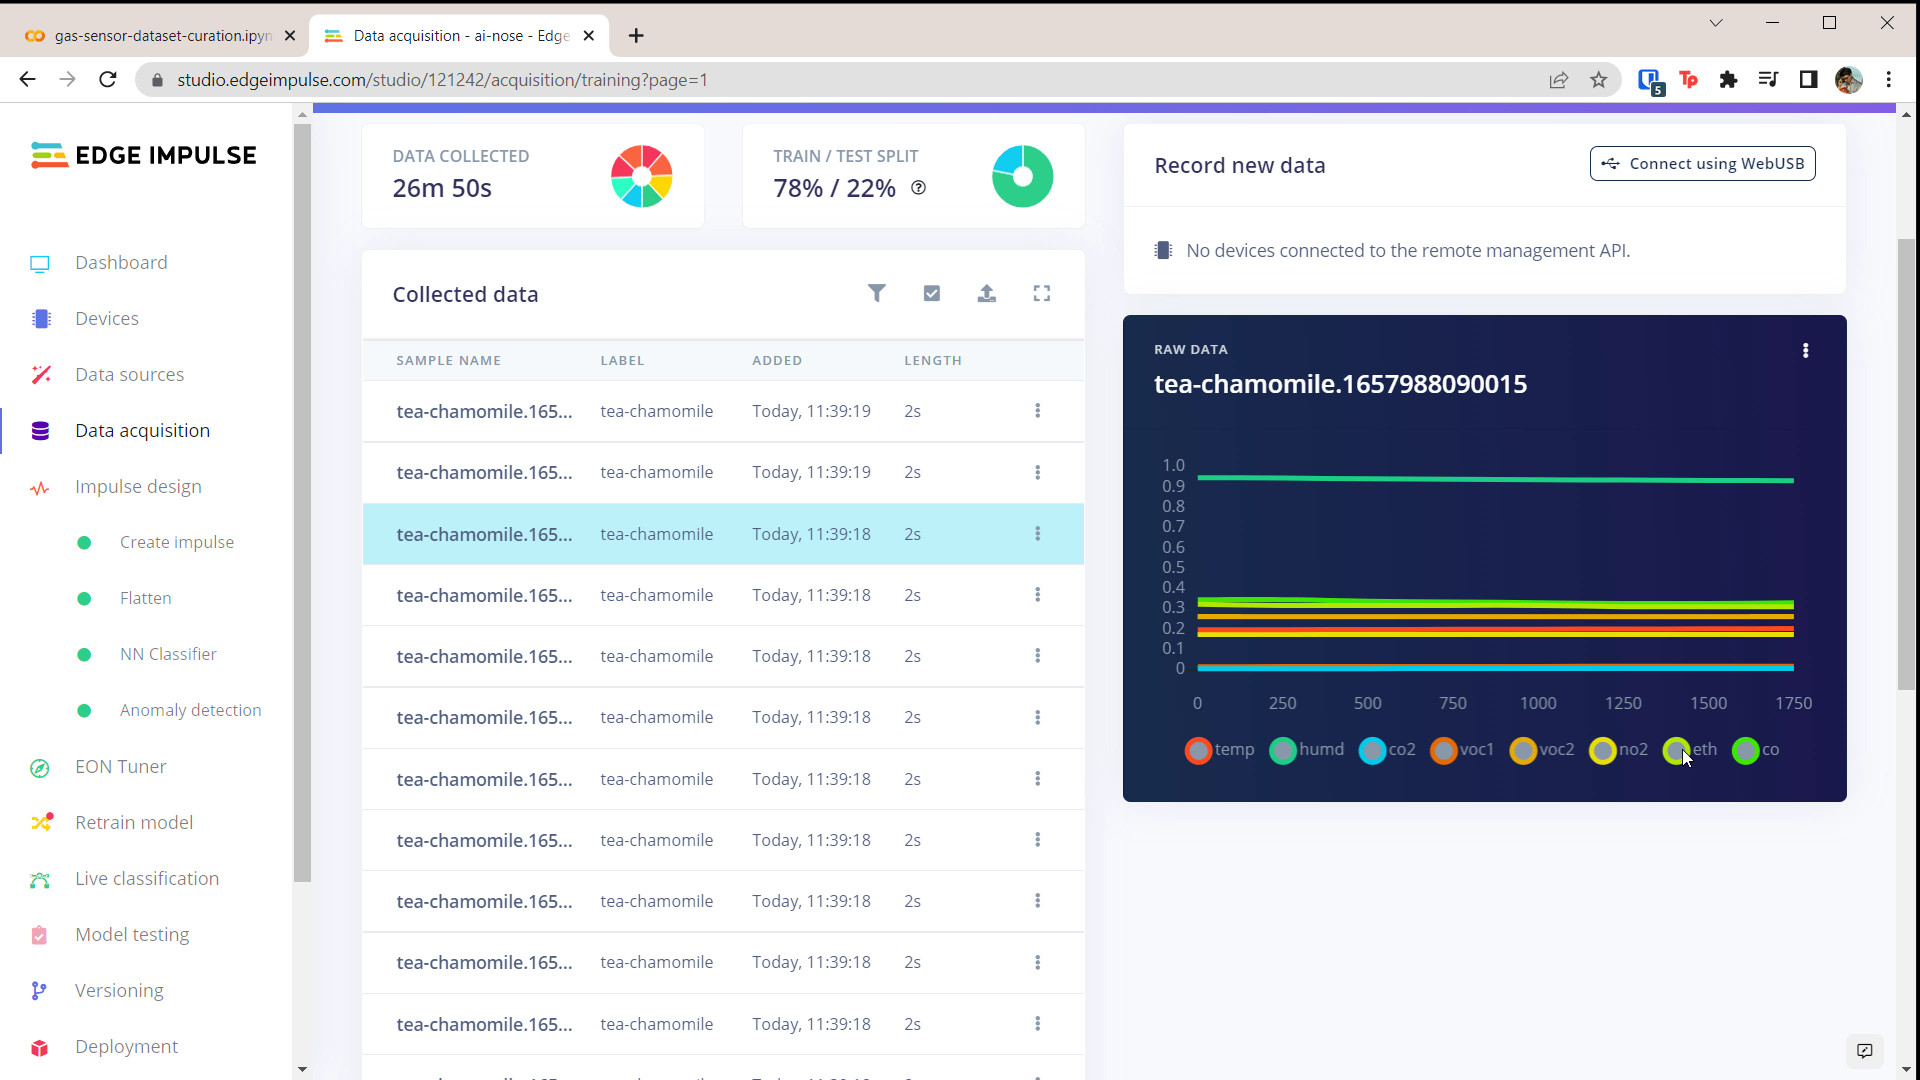
Task: Click the filter icon in Collected data
Action: click(876, 293)
